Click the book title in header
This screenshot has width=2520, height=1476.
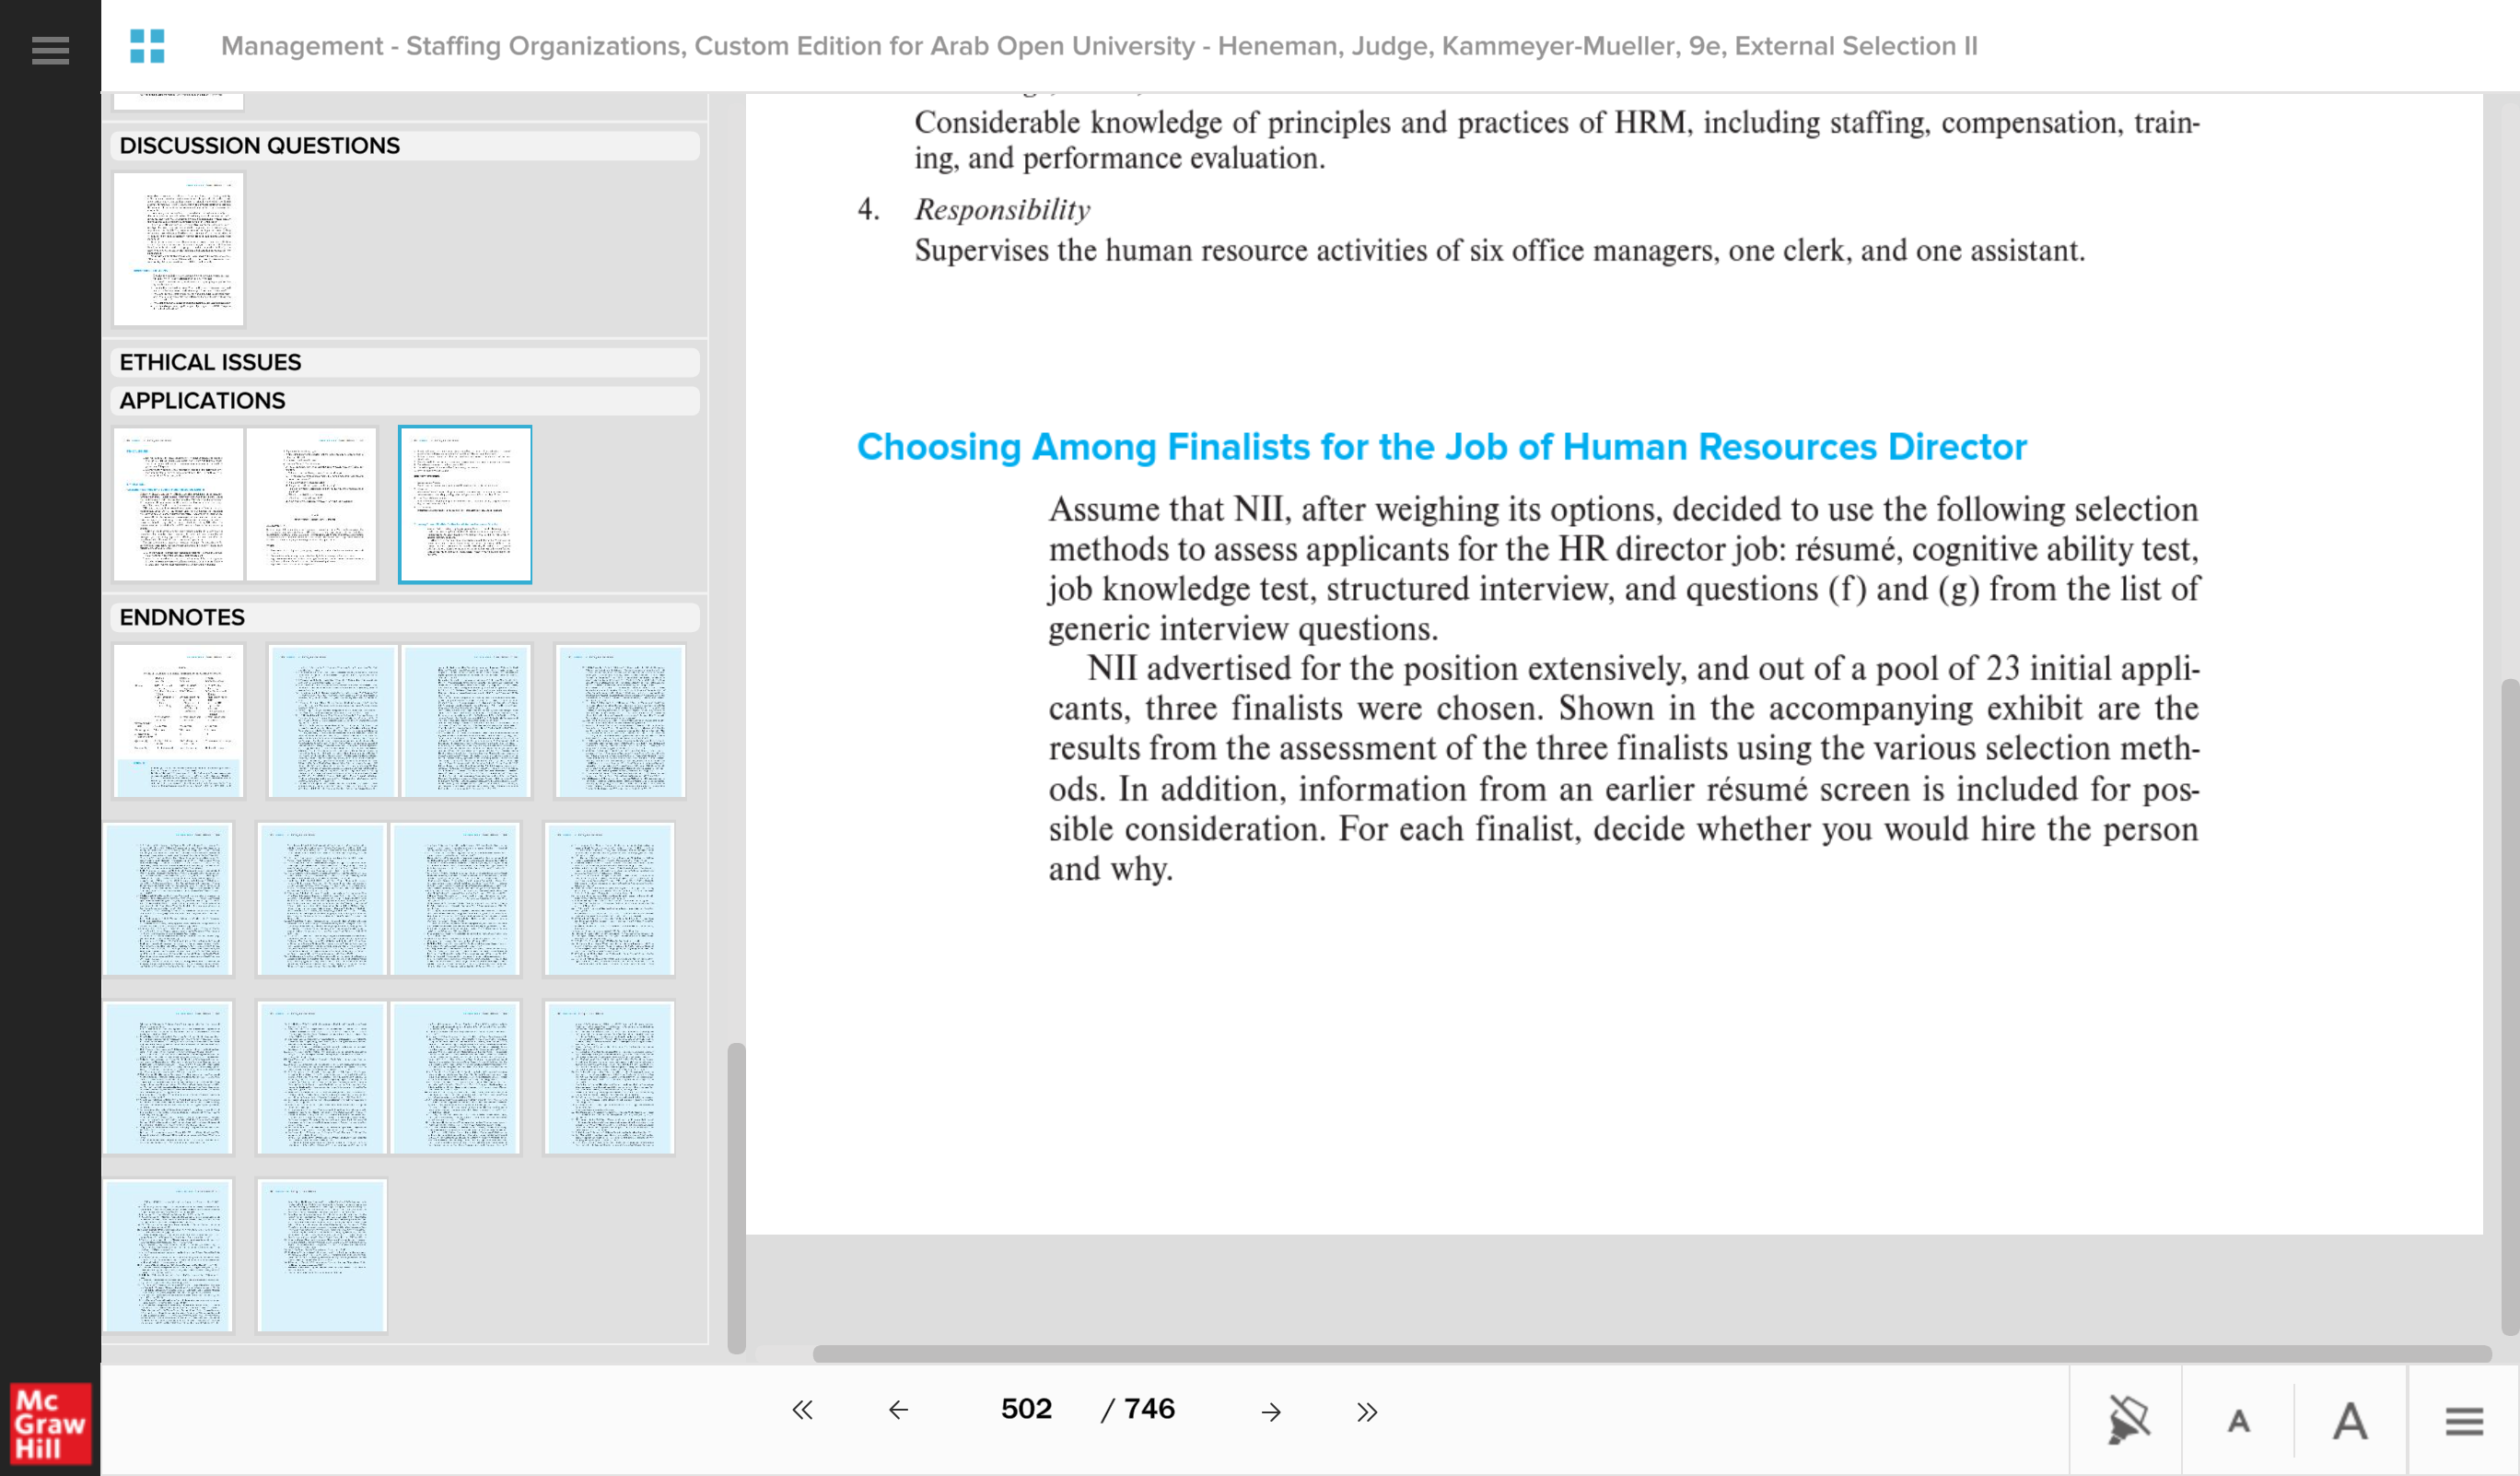(x=1099, y=46)
